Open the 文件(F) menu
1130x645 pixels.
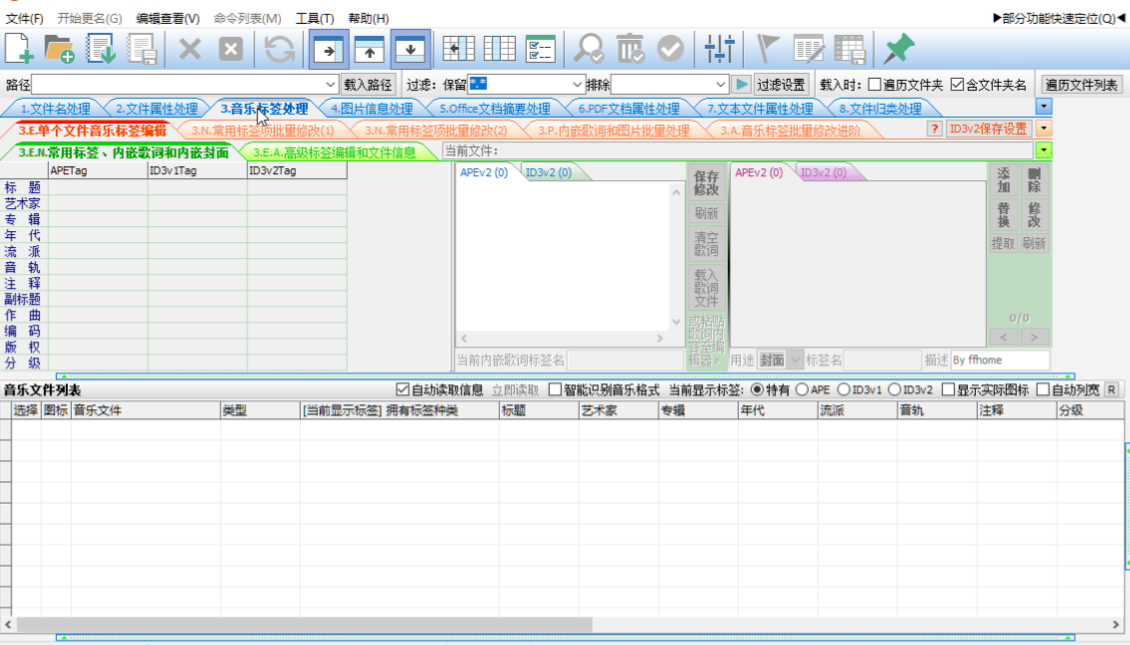click(25, 18)
